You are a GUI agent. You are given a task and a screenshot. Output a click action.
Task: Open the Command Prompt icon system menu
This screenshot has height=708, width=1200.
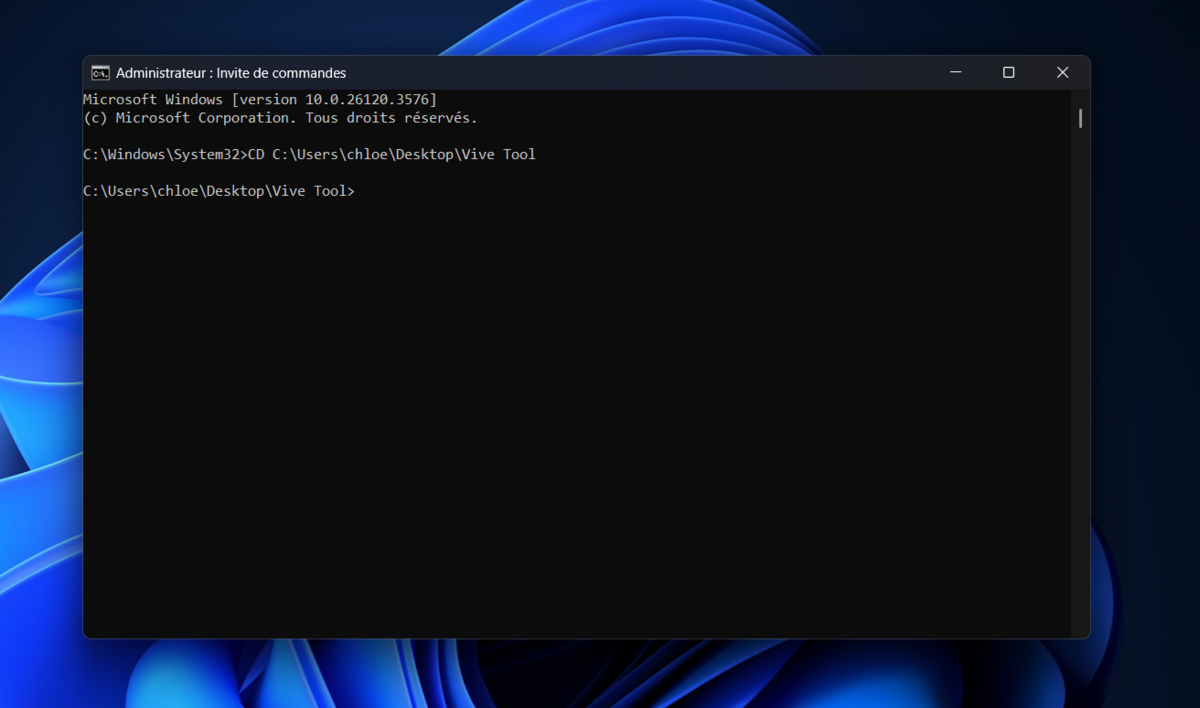[x=100, y=73]
